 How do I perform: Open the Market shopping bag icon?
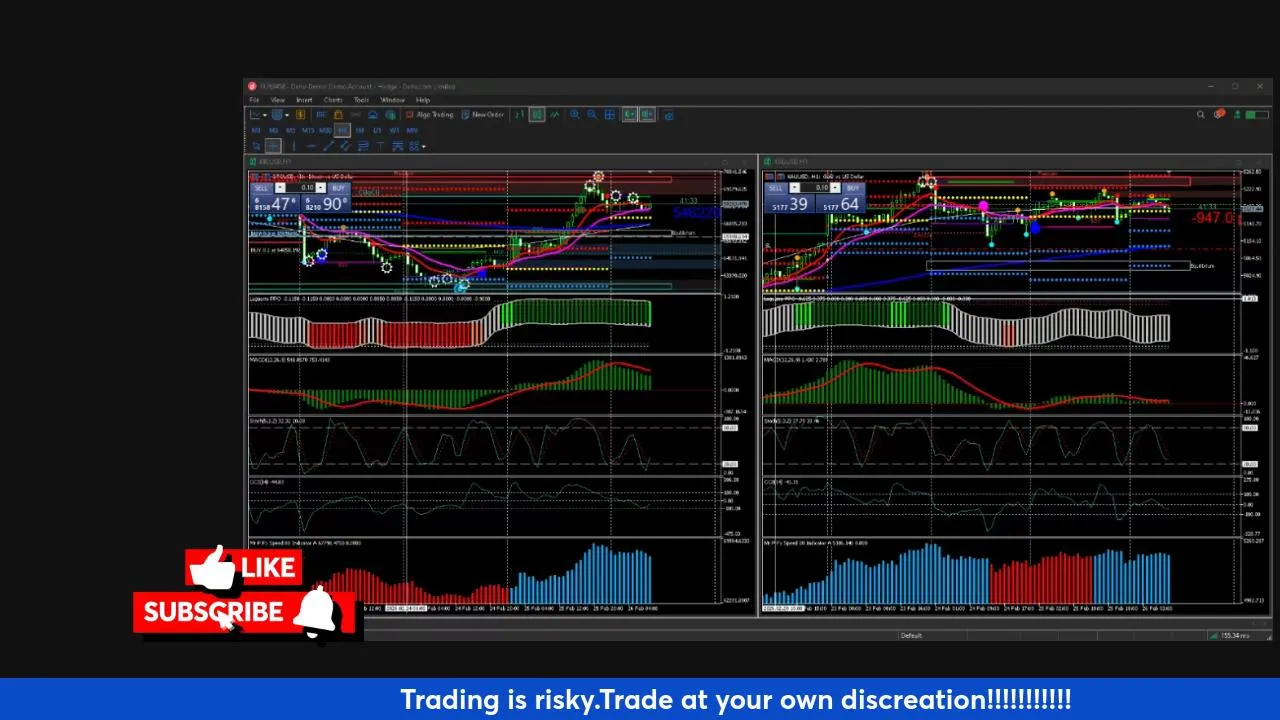coord(338,115)
